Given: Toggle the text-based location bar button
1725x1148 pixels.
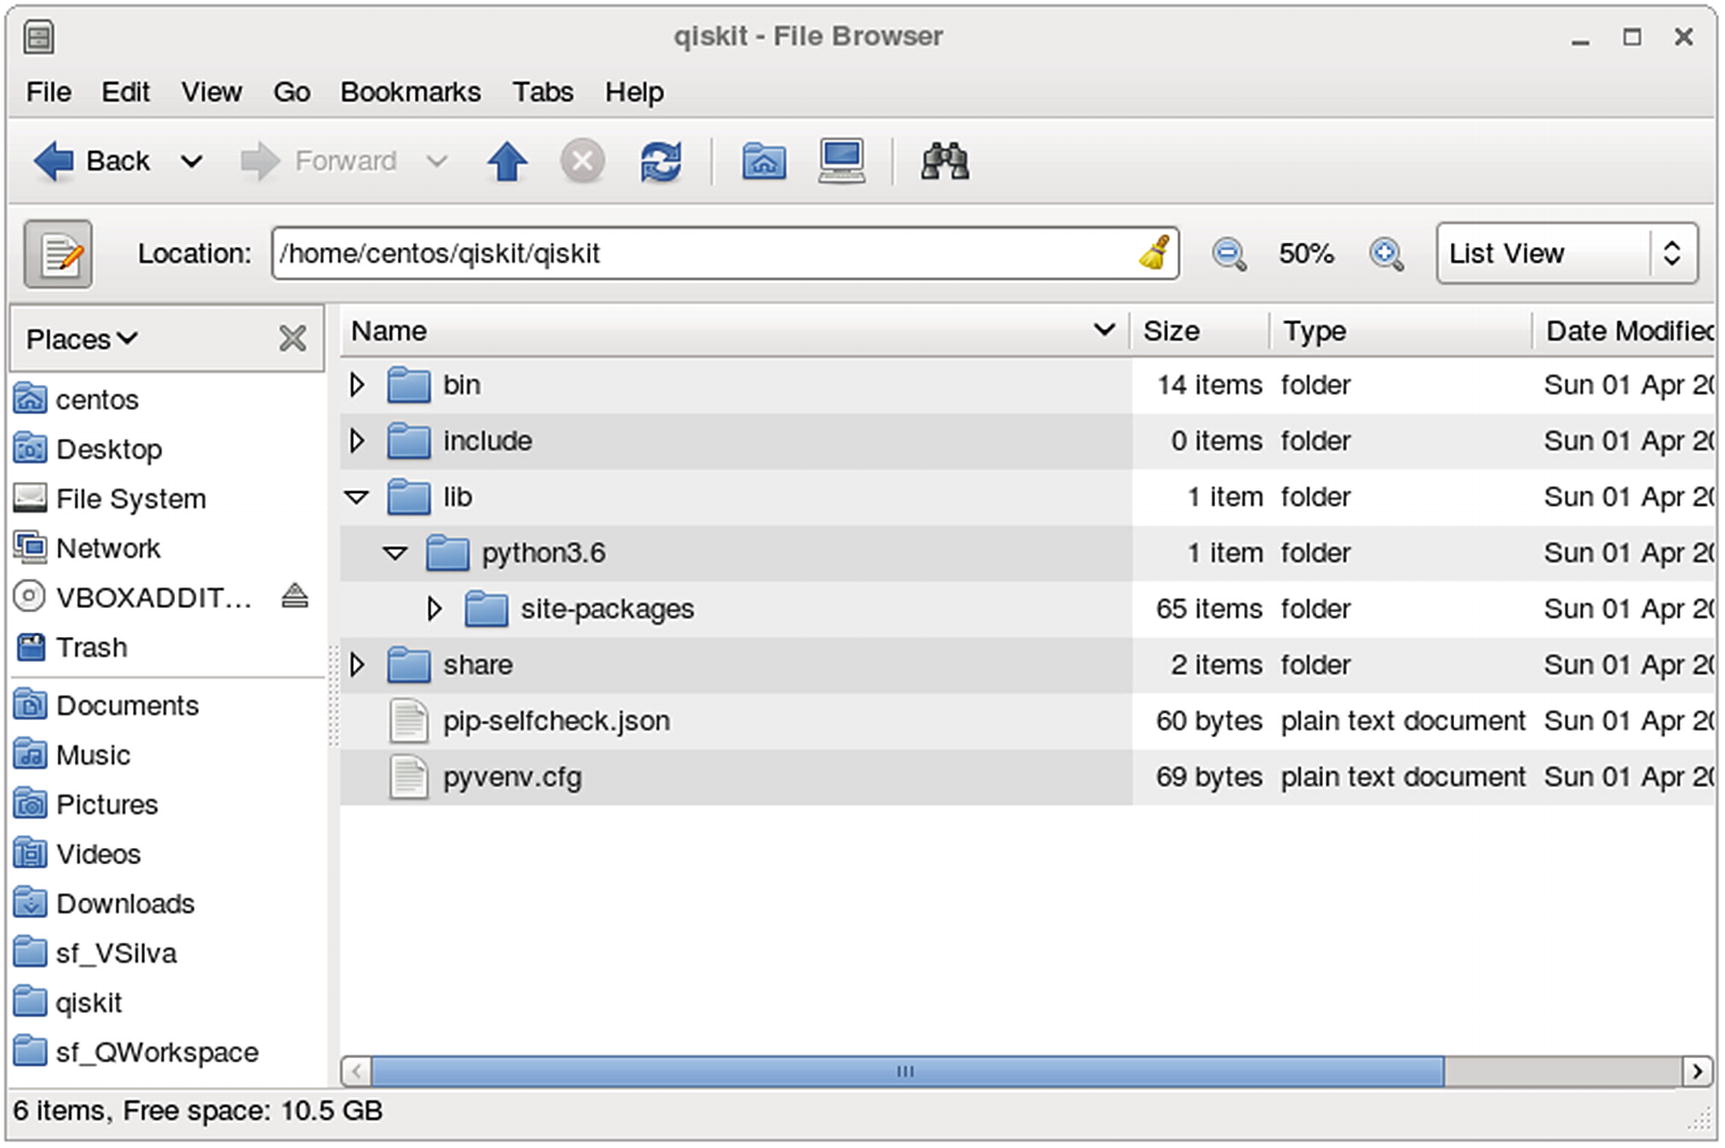Looking at the screenshot, I should tap(58, 254).
